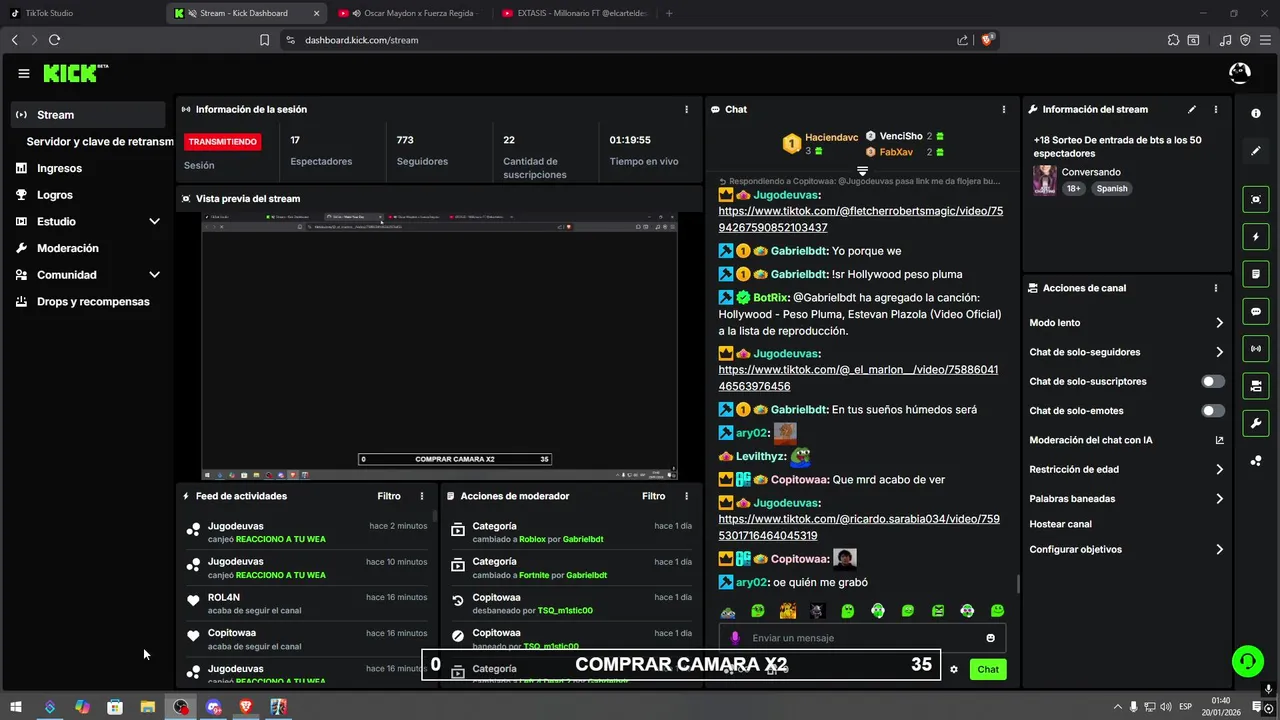Open Palabras baneadas chevron
Screen dimensions: 1280x720
1219,498
